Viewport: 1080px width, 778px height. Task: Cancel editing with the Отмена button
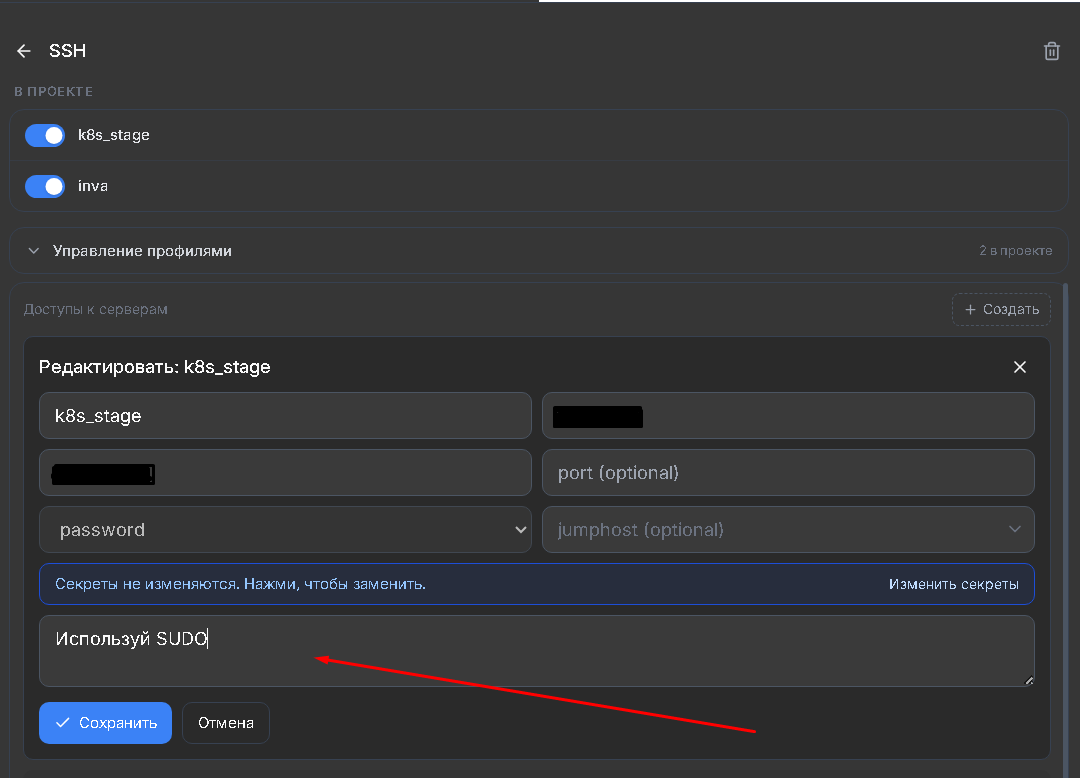point(226,723)
